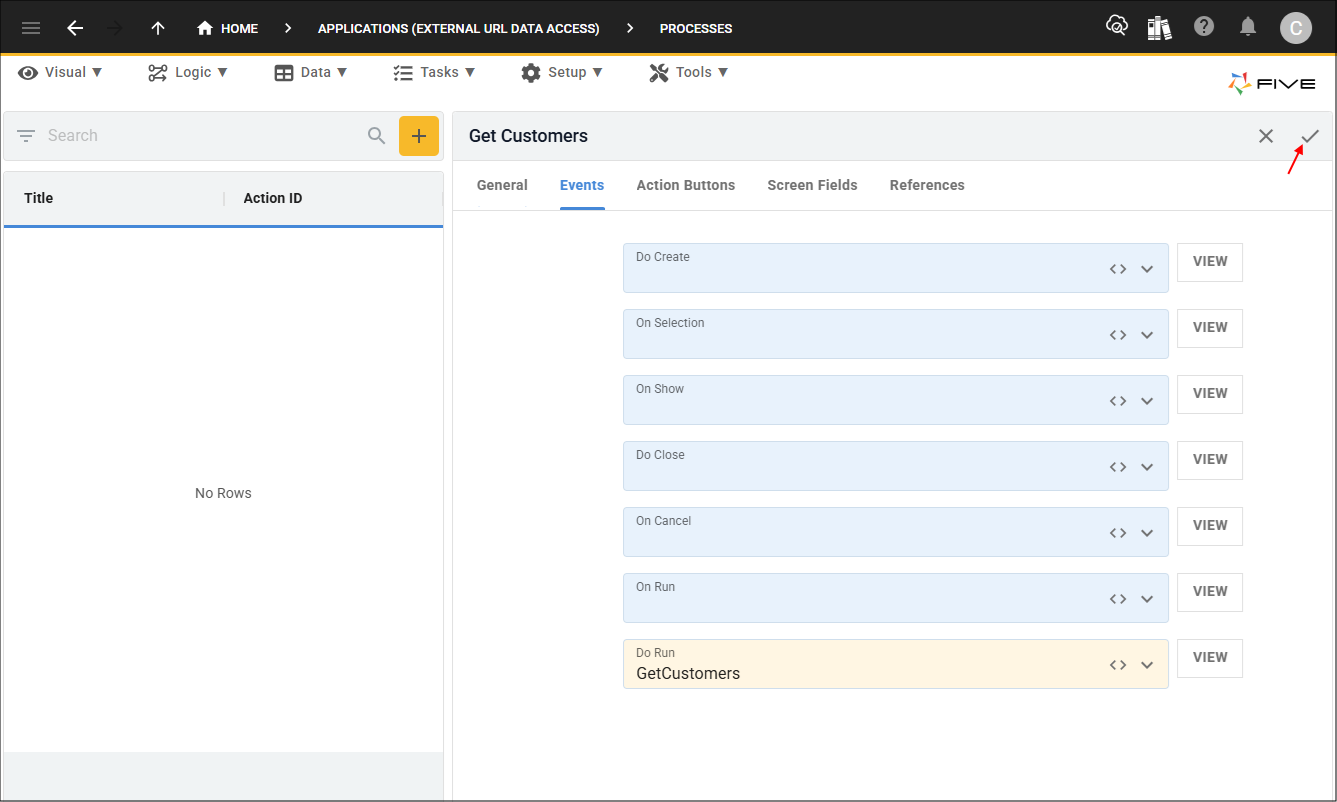Open the documentation books icon
This screenshot has height=802, width=1337.
coord(1159,28)
